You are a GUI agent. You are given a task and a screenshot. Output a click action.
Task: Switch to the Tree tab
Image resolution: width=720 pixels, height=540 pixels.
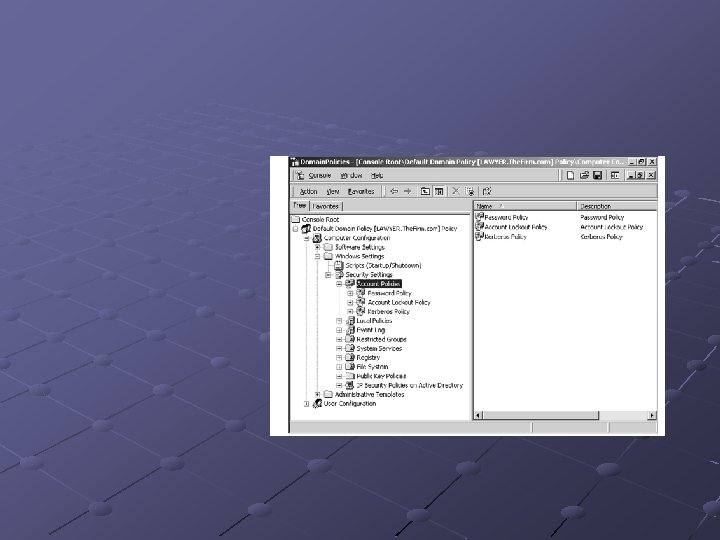(300, 206)
